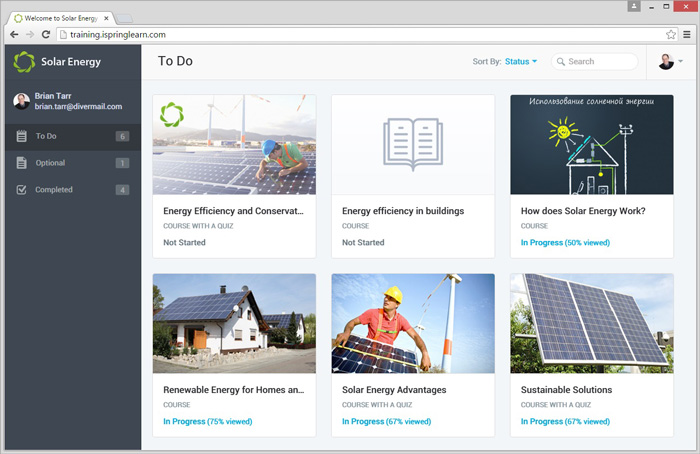Click the Chrome user profile button
The width and height of the screenshot is (700, 454).
click(634, 6)
